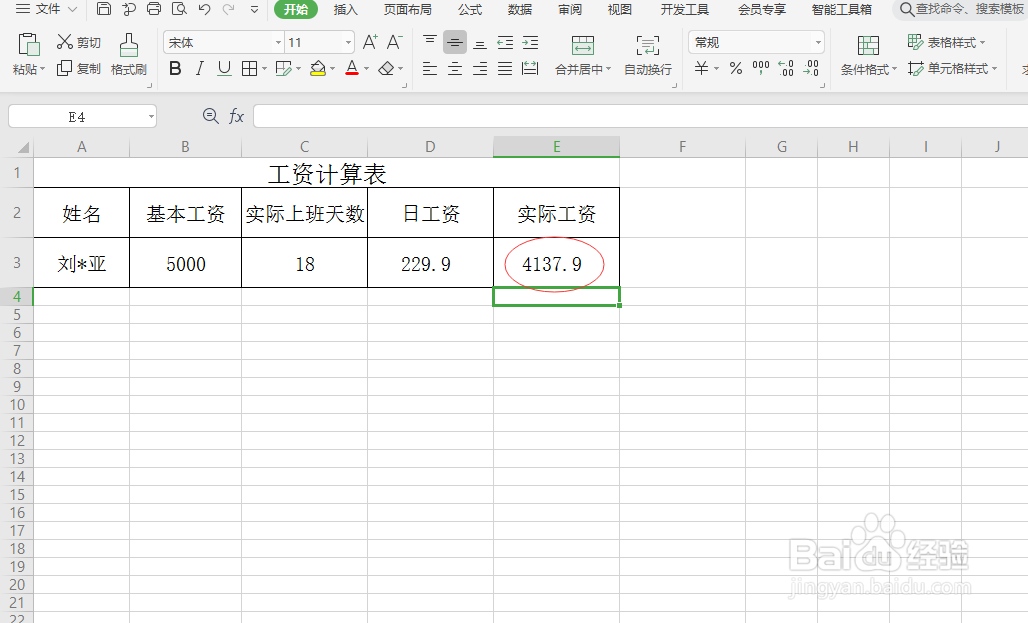Apply red font color
The width and height of the screenshot is (1028, 623).
[x=352, y=69]
